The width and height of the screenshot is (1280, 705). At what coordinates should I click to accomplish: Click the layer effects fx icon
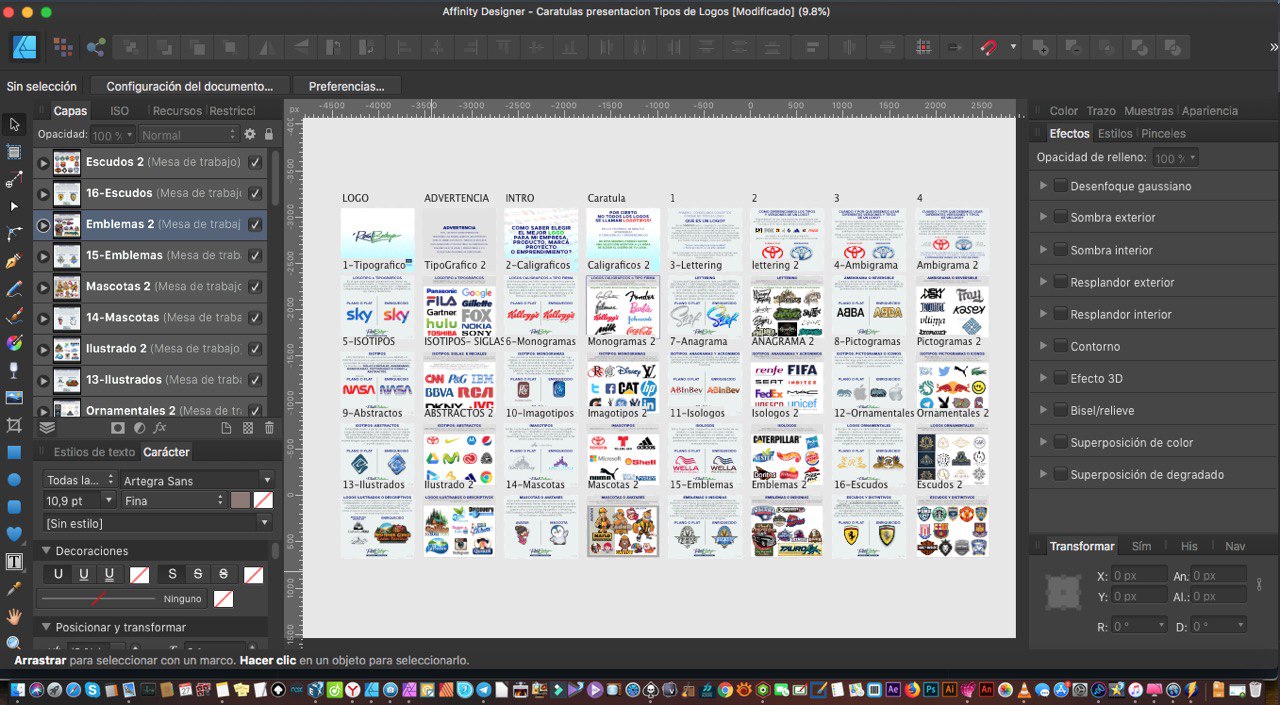(x=160, y=427)
